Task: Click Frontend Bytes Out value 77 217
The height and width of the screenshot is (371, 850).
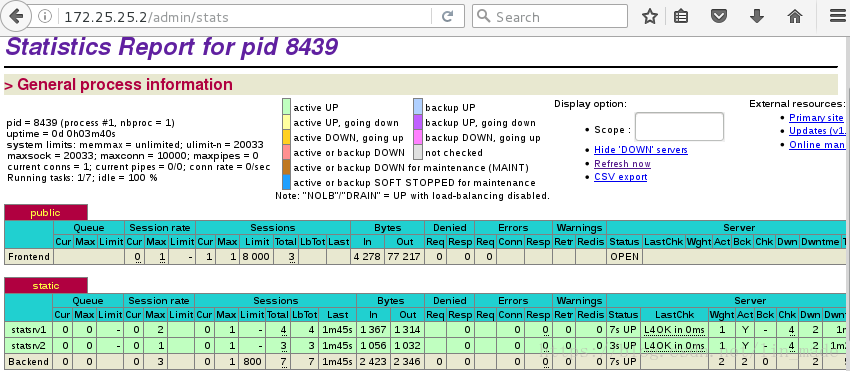Action: [x=404, y=257]
